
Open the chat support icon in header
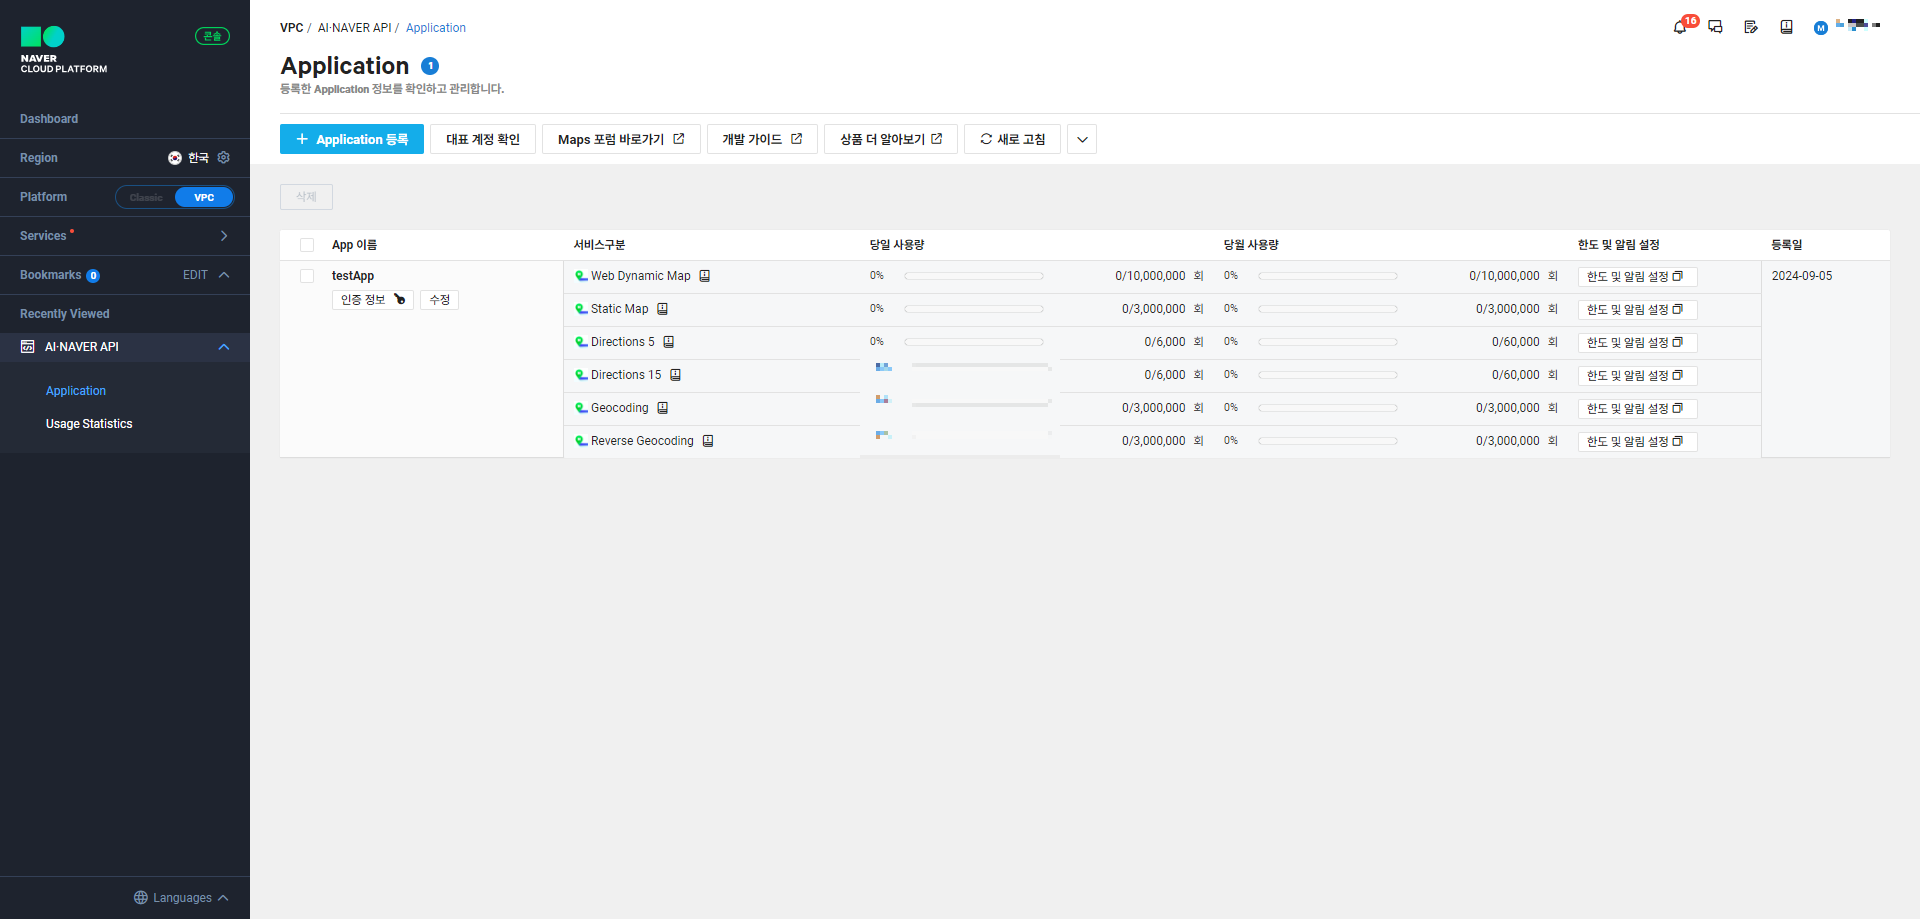pyautogui.click(x=1715, y=27)
